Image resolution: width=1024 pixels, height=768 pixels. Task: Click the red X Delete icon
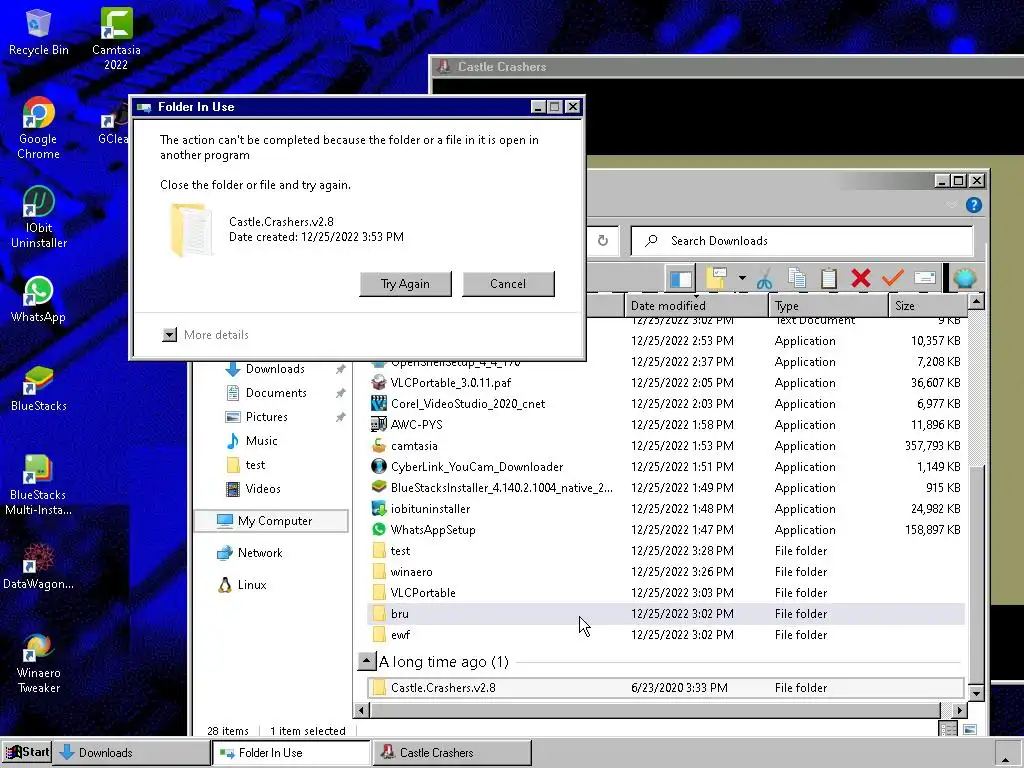(x=861, y=279)
